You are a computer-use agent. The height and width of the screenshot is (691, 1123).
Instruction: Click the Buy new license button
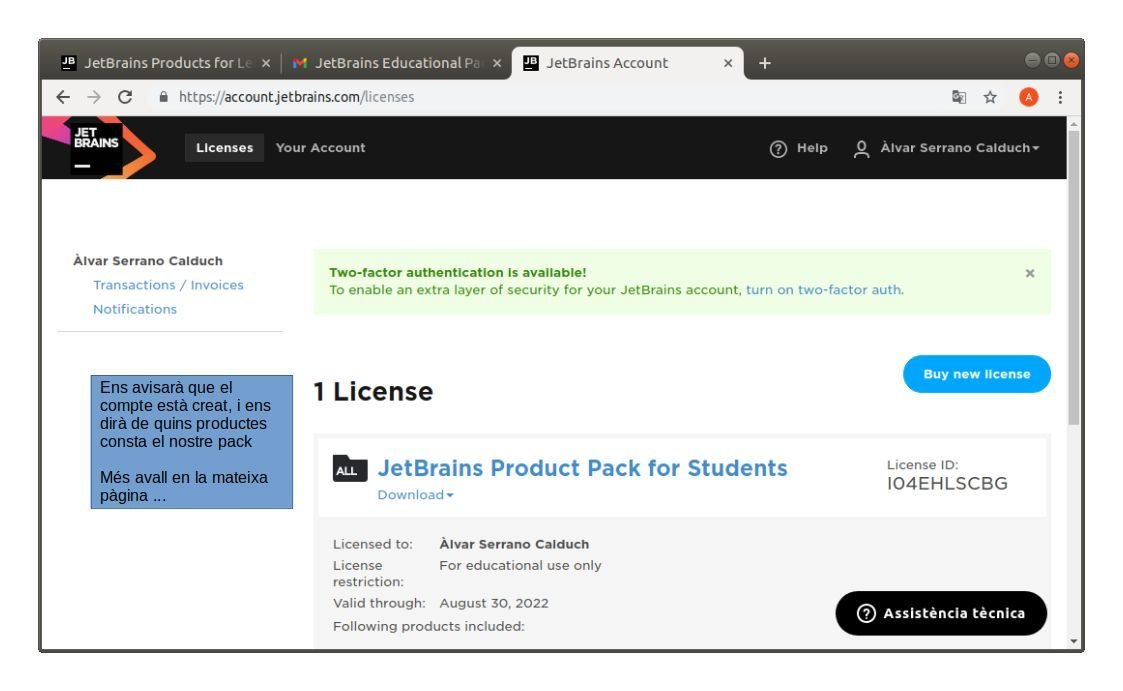[977, 374]
